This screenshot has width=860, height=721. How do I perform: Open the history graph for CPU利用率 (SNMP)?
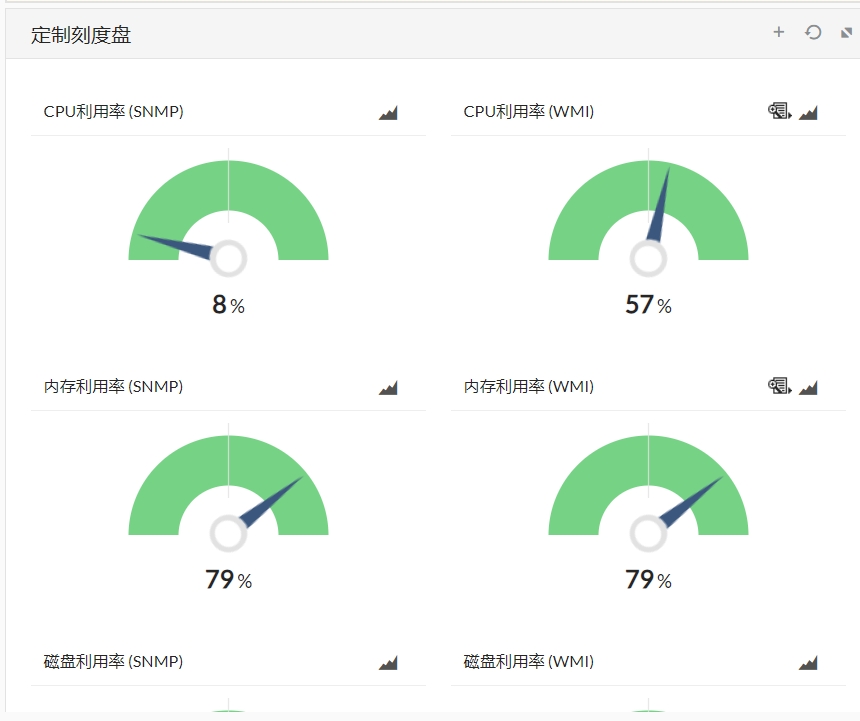click(x=389, y=111)
